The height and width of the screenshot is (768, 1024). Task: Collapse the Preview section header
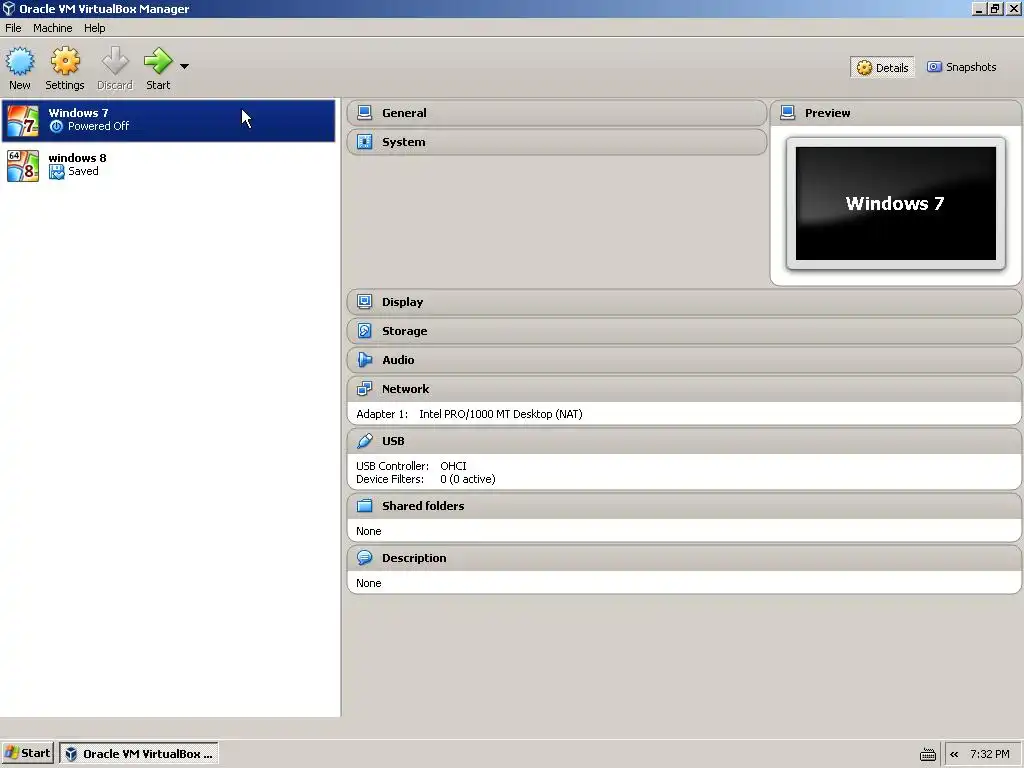tap(896, 113)
